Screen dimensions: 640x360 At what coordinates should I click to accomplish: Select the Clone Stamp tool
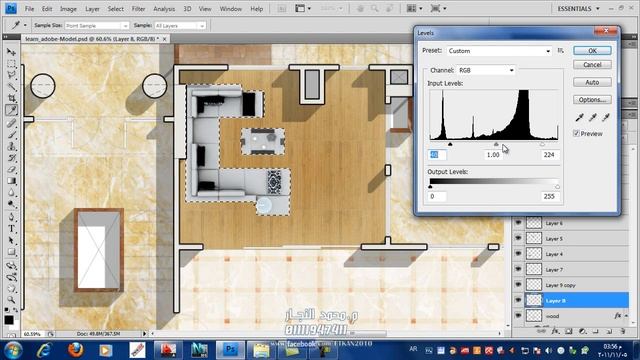[x=11, y=146]
